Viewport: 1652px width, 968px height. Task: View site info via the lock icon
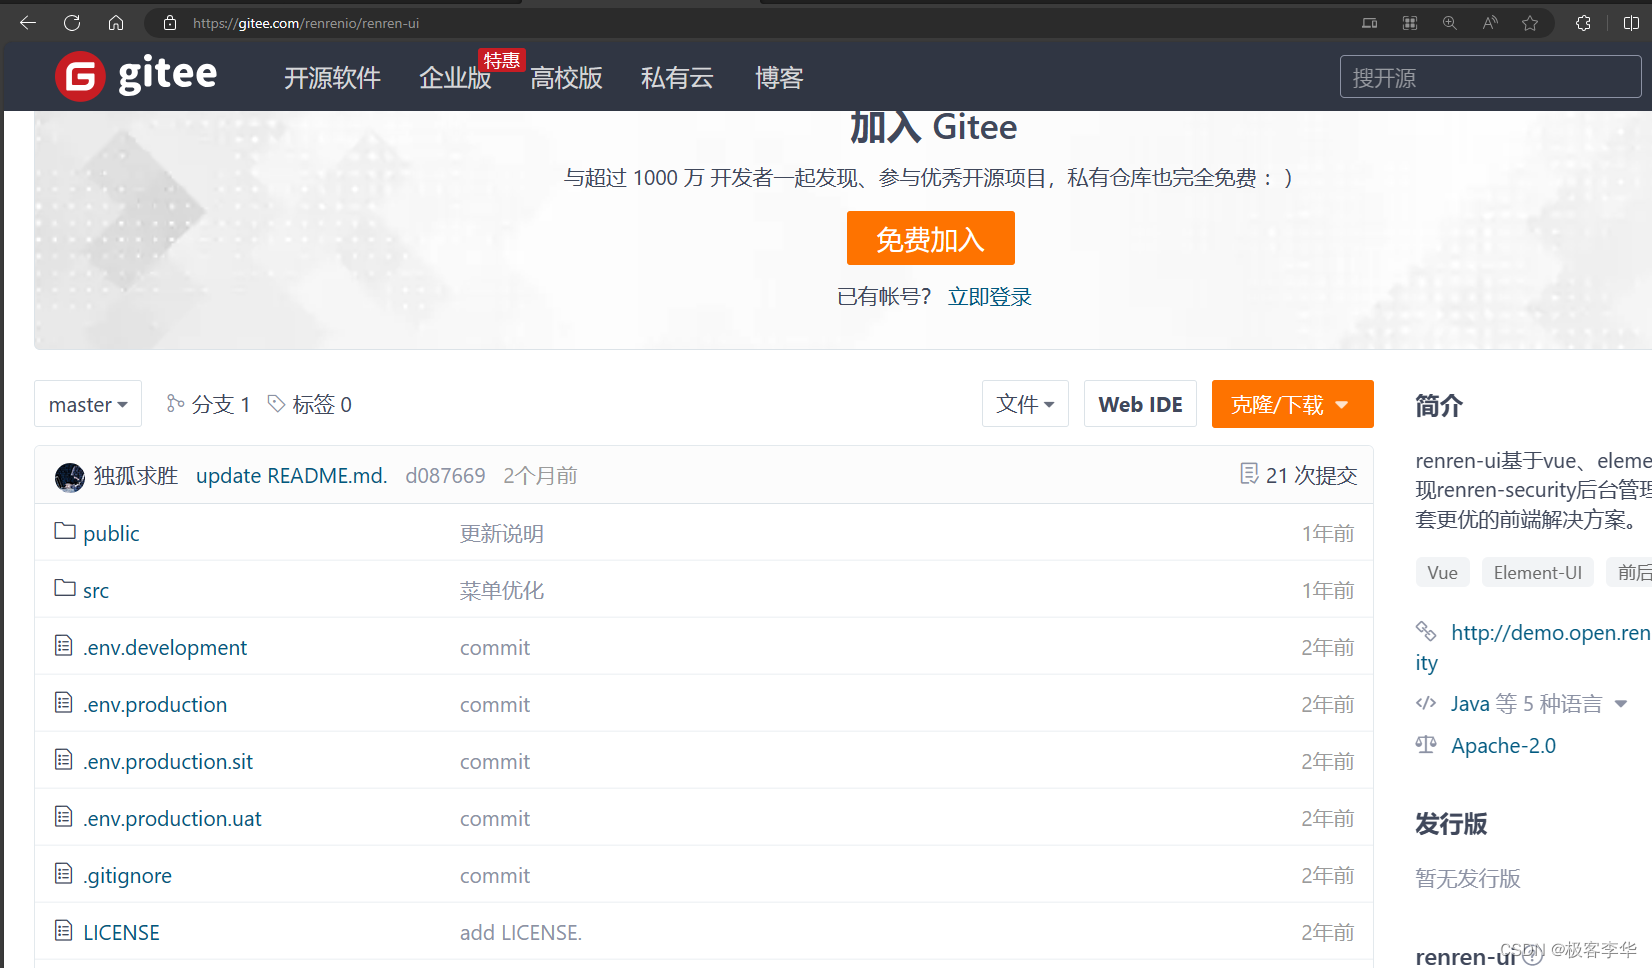click(x=170, y=23)
